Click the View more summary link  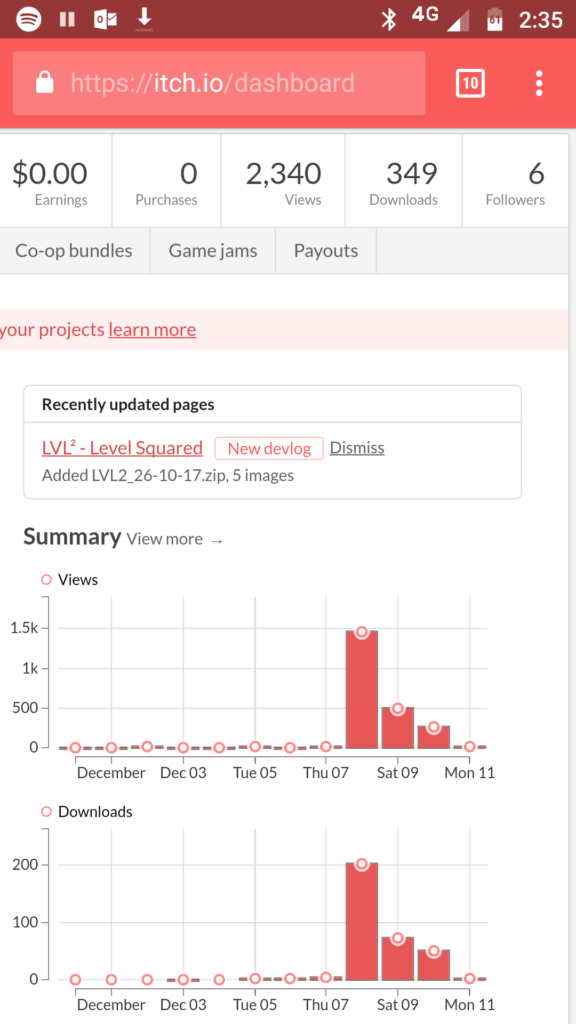click(175, 539)
